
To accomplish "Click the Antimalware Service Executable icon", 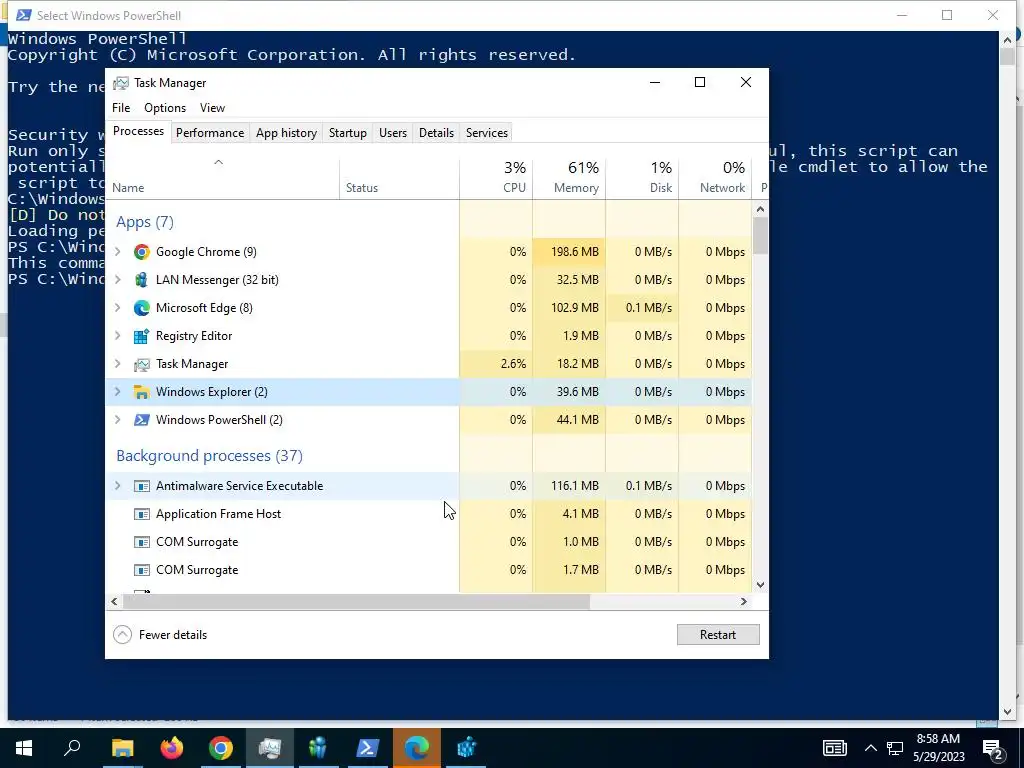I will click(x=142, y=486).
